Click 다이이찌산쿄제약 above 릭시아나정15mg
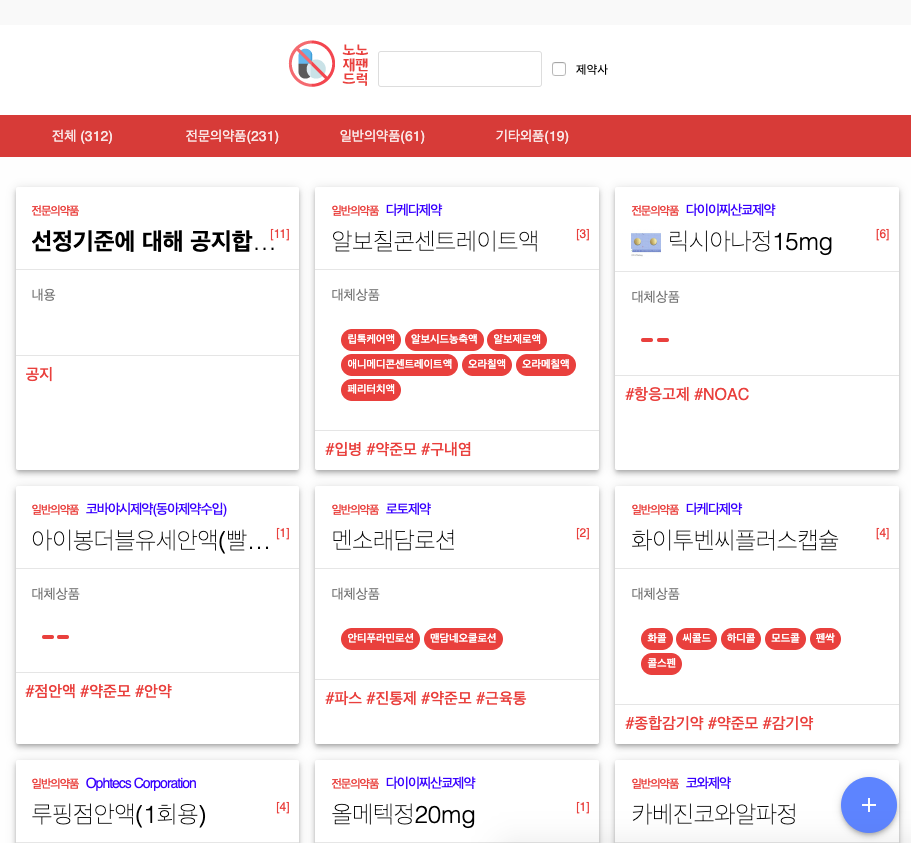Viewport: 911px width, 843px height. tap(730, 210)
